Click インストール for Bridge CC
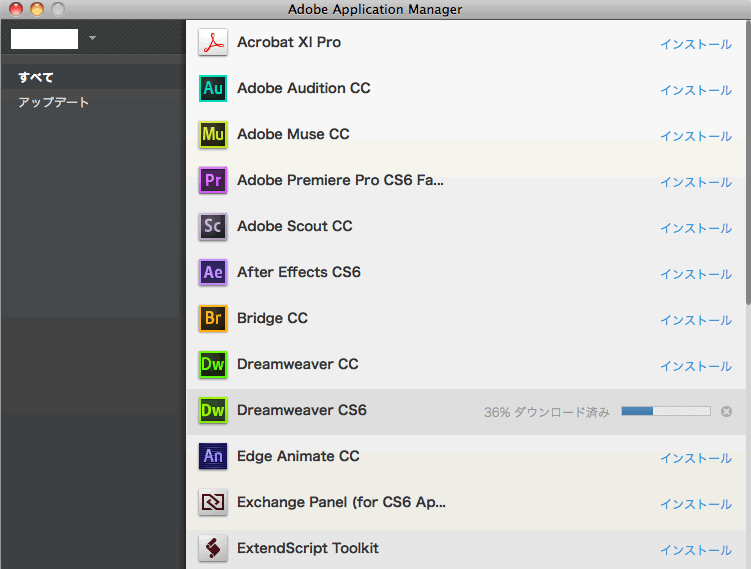This screenshot has width=751, height=569. pyautogui.click(x=696, y=320)
